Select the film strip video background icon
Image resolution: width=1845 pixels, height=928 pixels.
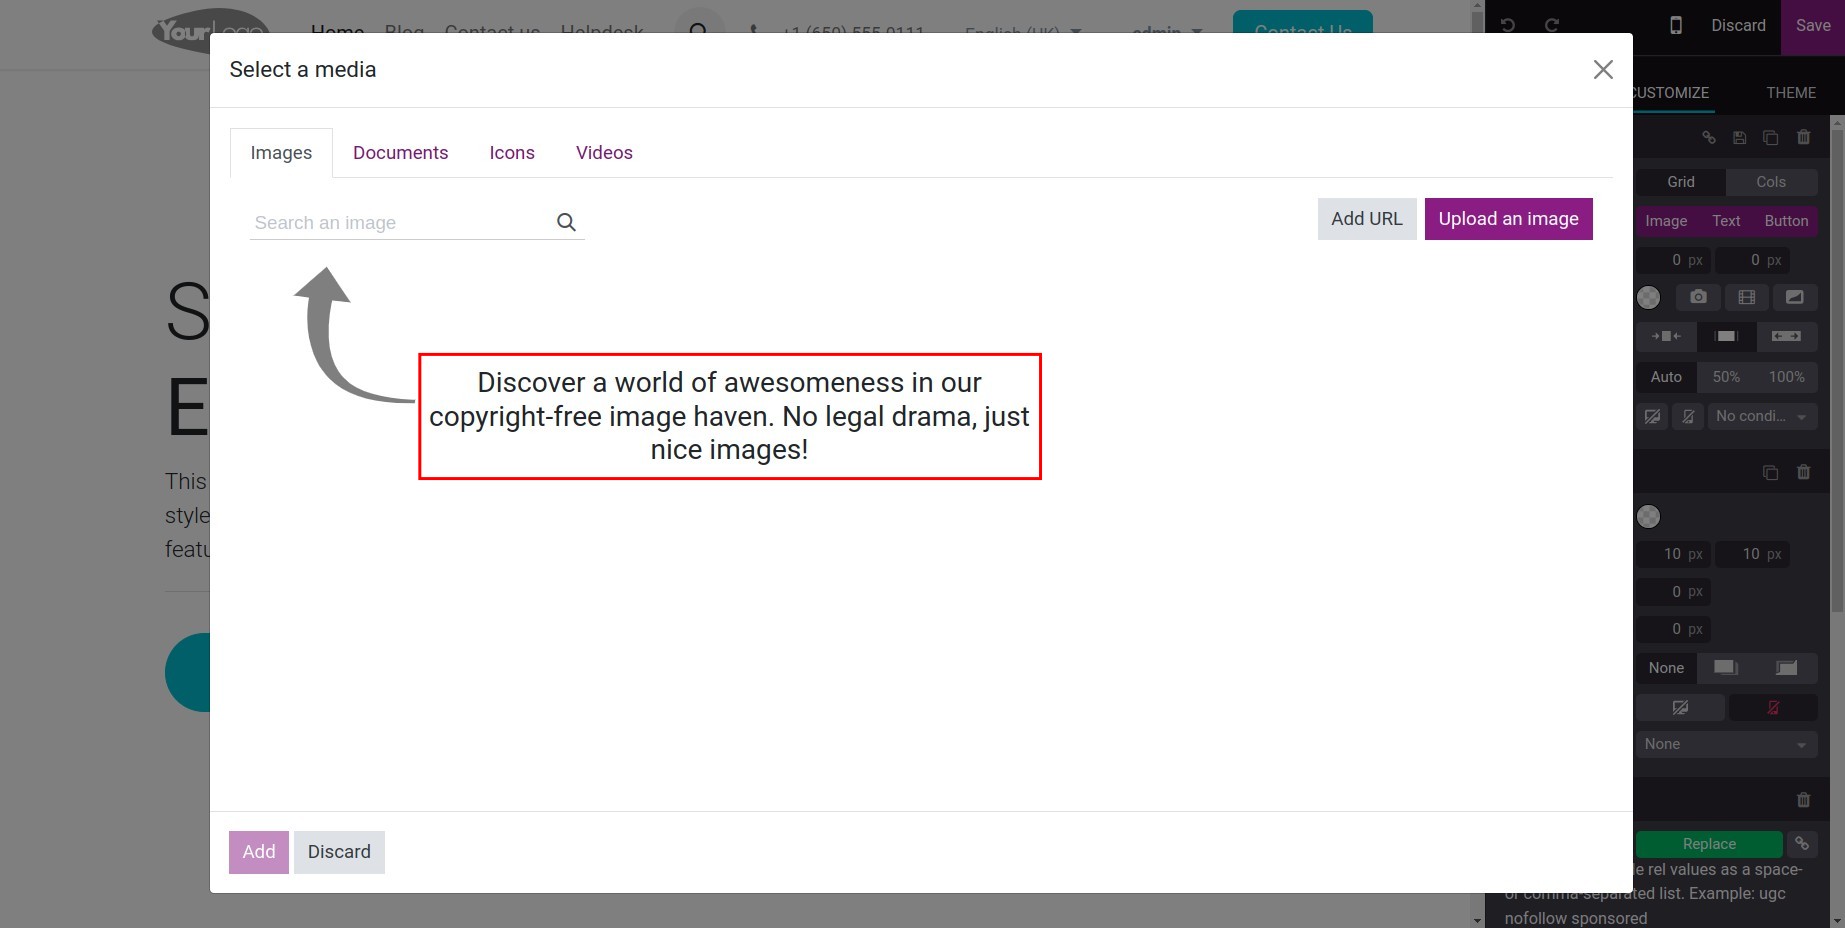pyautogui.click(x=1746, y=297)
